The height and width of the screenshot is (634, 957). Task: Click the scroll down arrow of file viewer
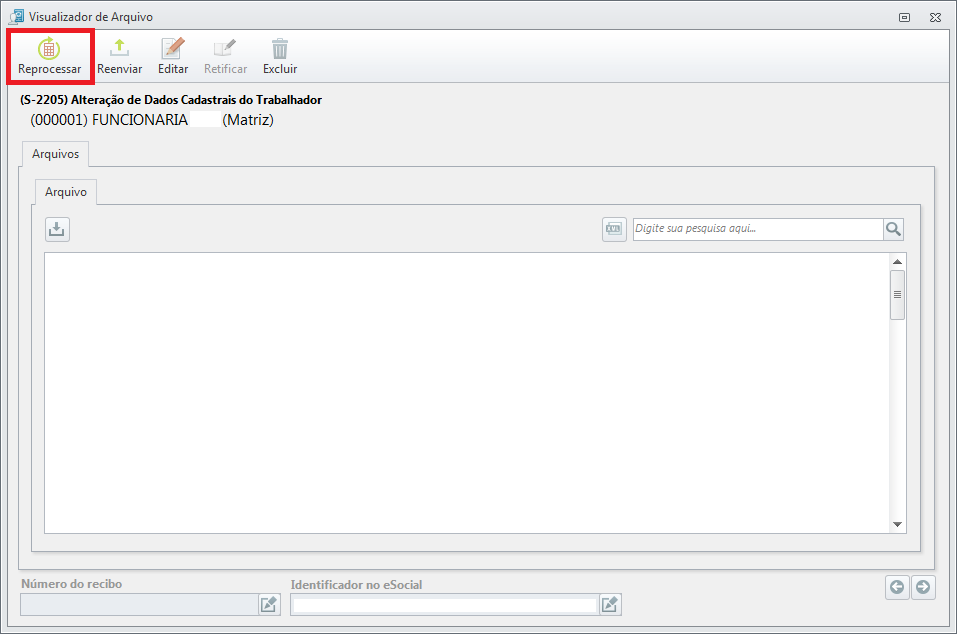coord(897,524)
